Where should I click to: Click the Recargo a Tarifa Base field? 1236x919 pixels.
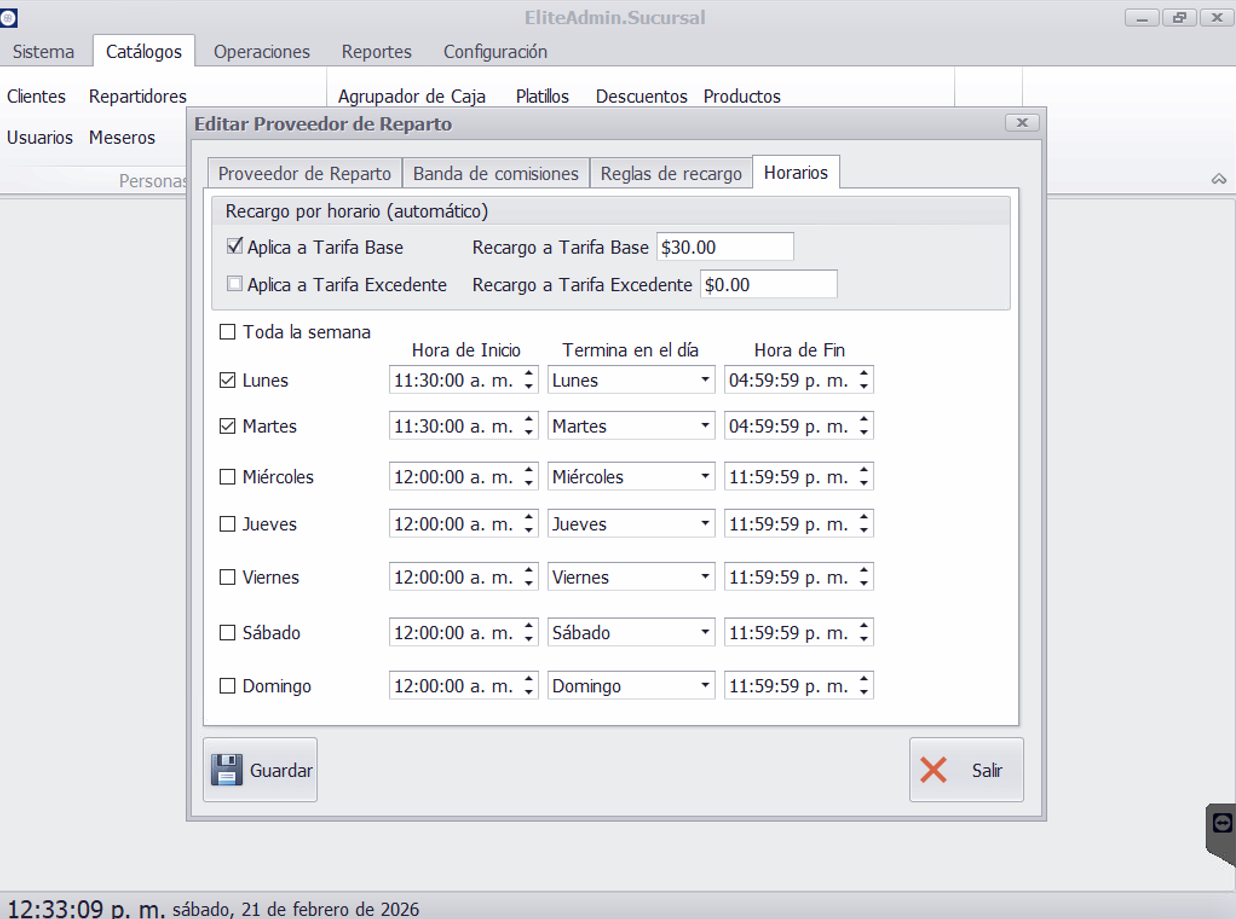click(x=724, y=247)
